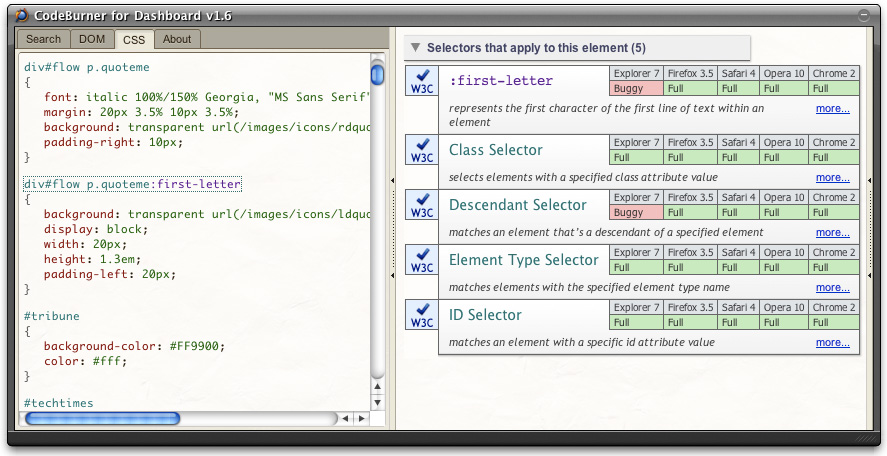887x456 pixels.
Task: Click the horizontal scroll left arrow
Action: pos(346,418)
